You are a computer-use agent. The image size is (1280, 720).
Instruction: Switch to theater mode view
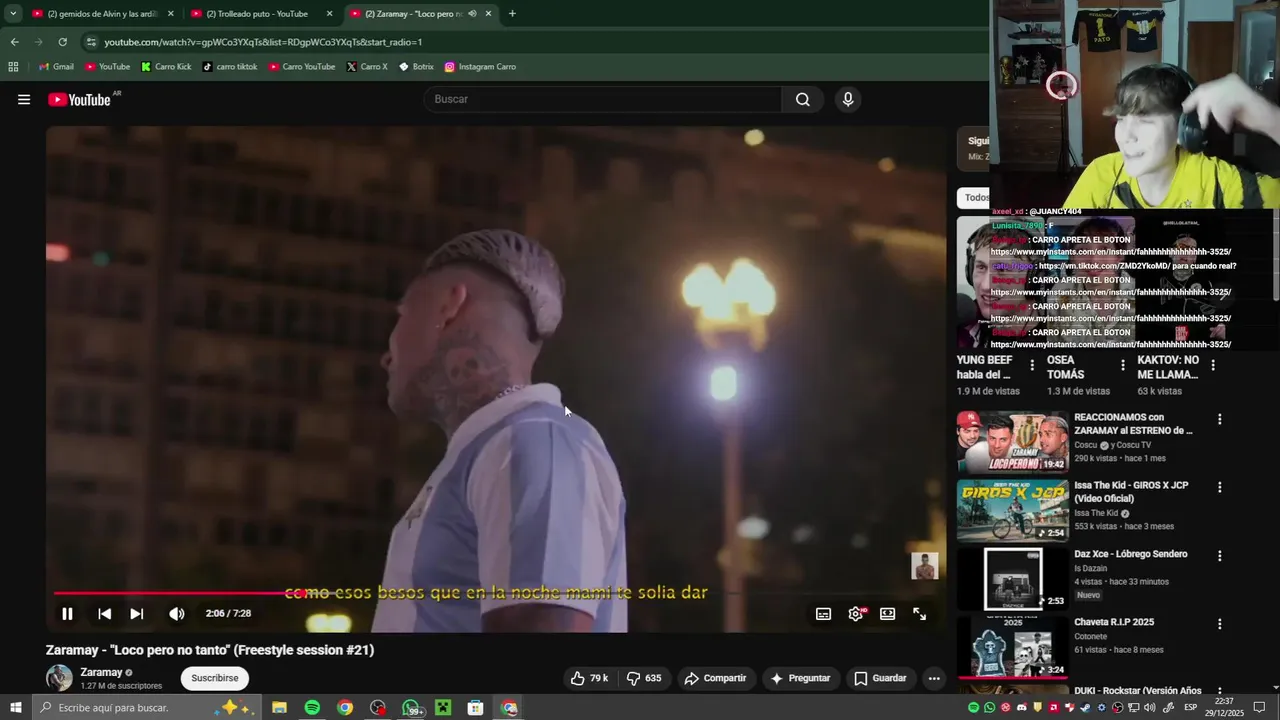888,614
